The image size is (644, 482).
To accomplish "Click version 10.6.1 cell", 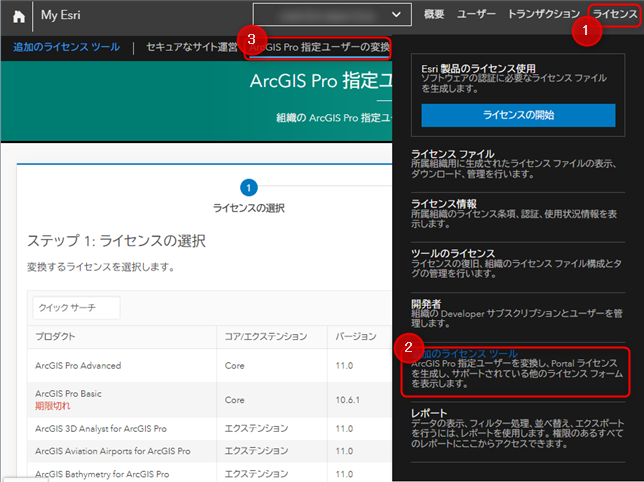I will tap(347, 400).
